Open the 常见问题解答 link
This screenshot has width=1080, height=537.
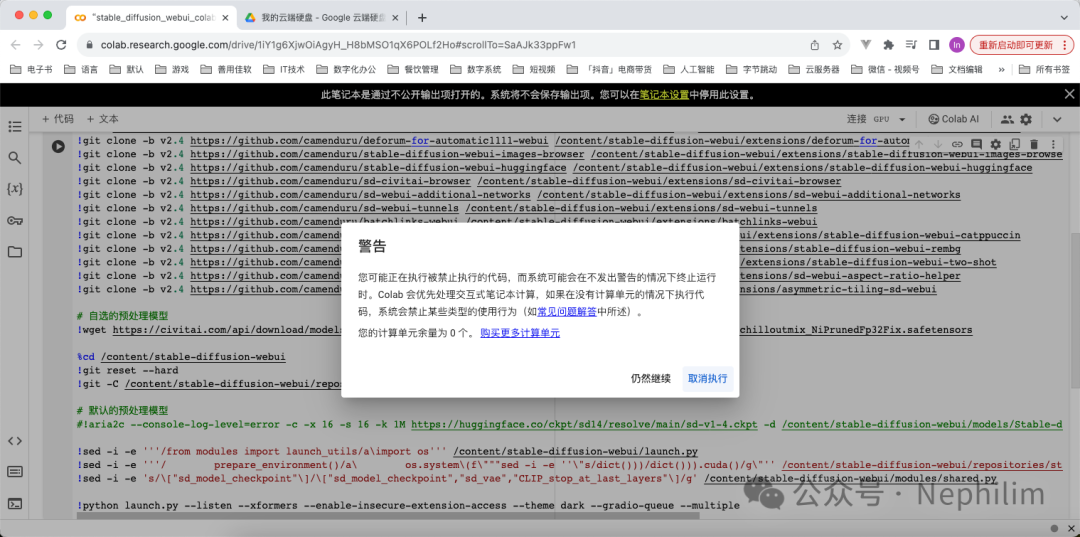[567, 312]
